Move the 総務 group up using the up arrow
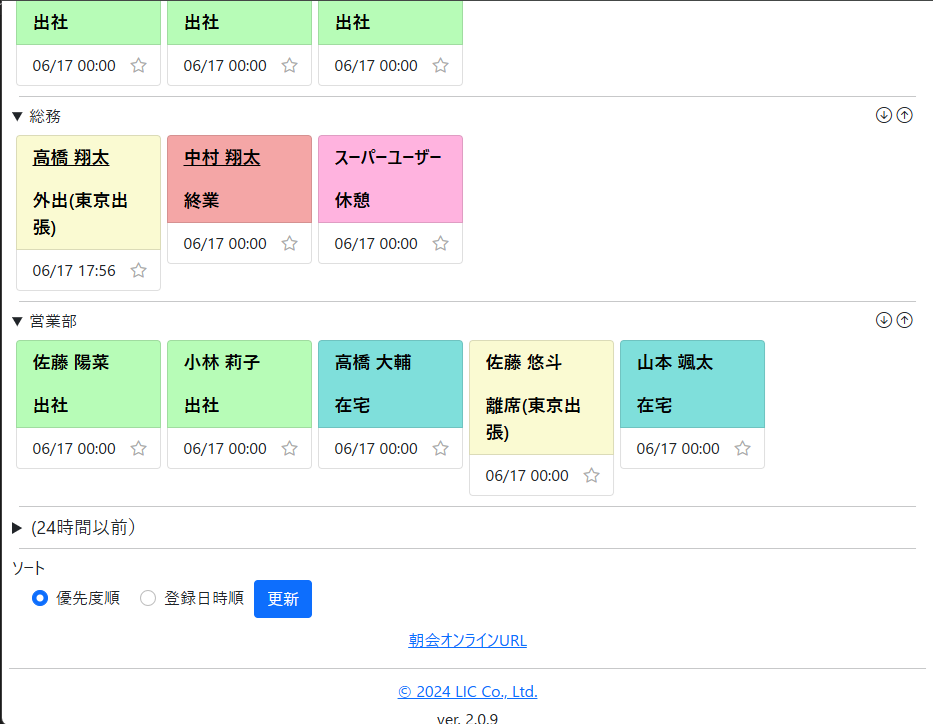The height and width of the screenshot is (724, 938). (x=905, y=115)
